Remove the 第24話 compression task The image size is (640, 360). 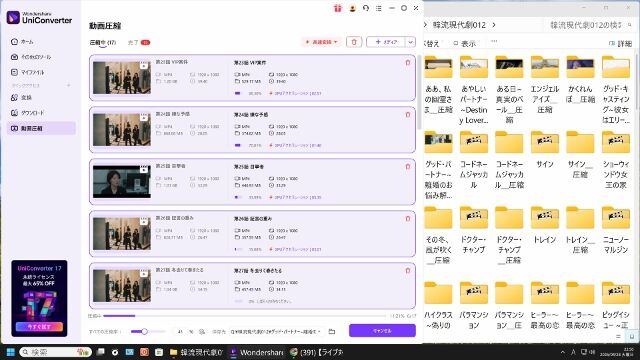pyautogui.click(x=407, y=115)
